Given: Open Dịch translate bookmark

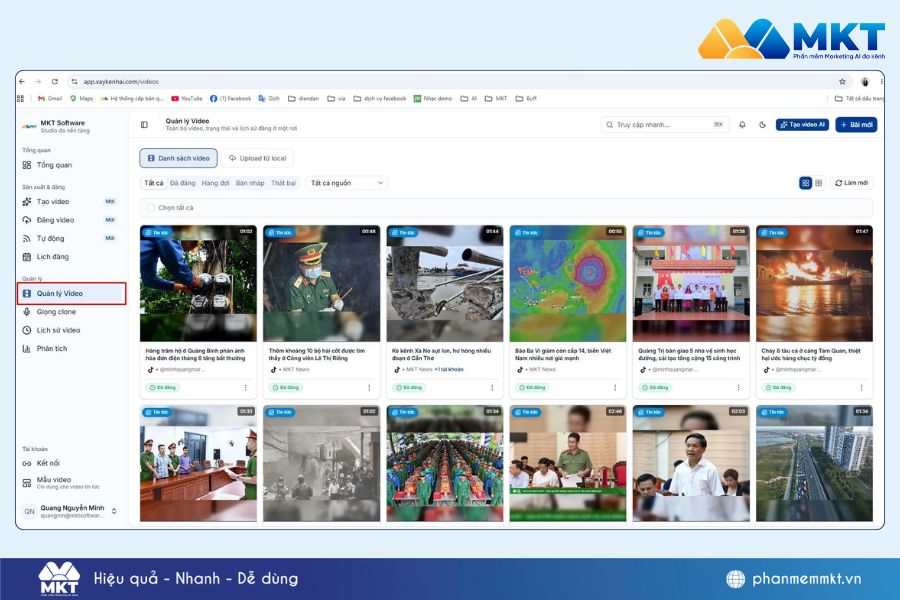Looking at the screenshot, I should (269, 99).
